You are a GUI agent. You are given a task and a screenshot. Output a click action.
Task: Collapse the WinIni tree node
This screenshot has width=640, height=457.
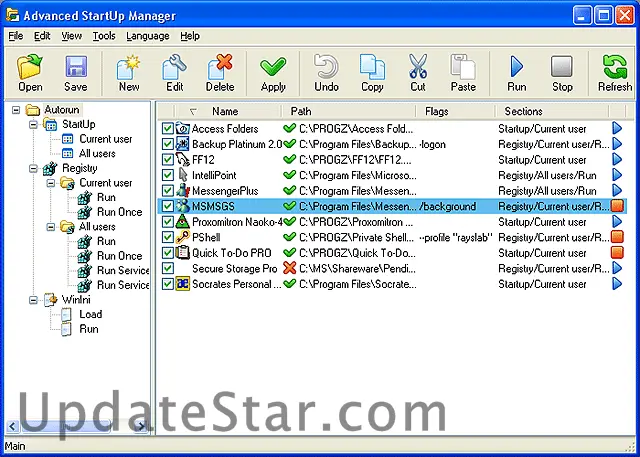pos(33,300)
